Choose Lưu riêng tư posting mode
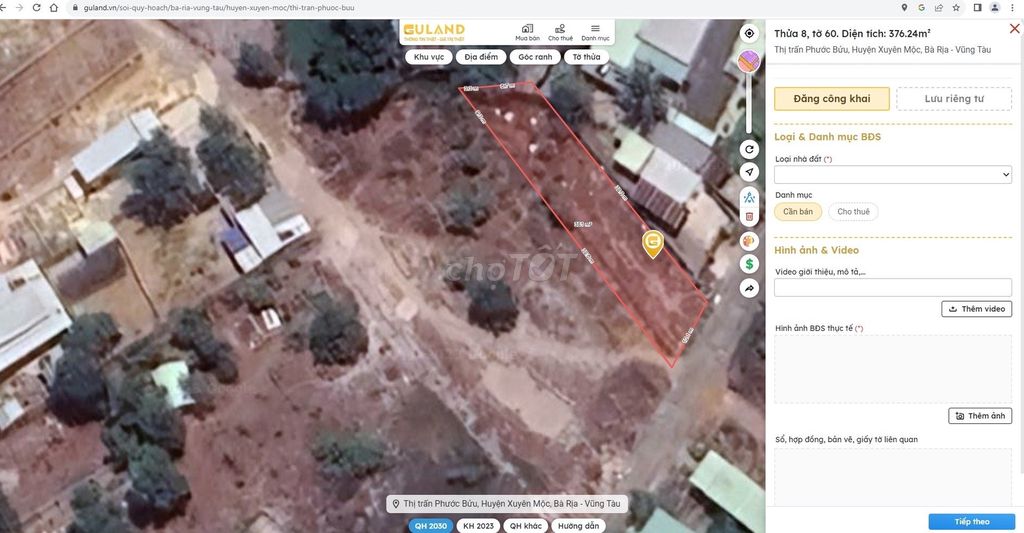This screenshot has height=533, width=1024. click(x=953, y=99)
